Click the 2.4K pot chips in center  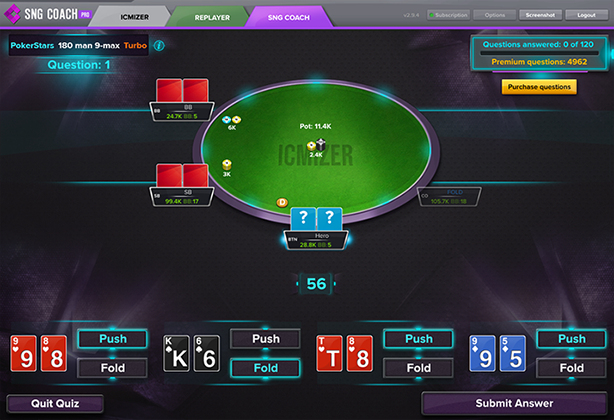(x=316, y=146)
